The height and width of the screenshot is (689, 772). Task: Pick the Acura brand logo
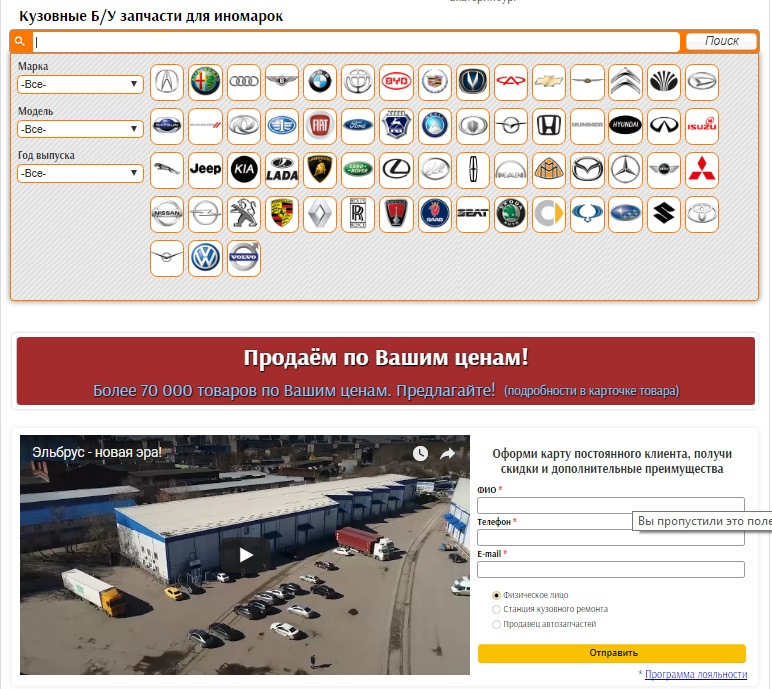pyautogui.click(x=167, y=82)
